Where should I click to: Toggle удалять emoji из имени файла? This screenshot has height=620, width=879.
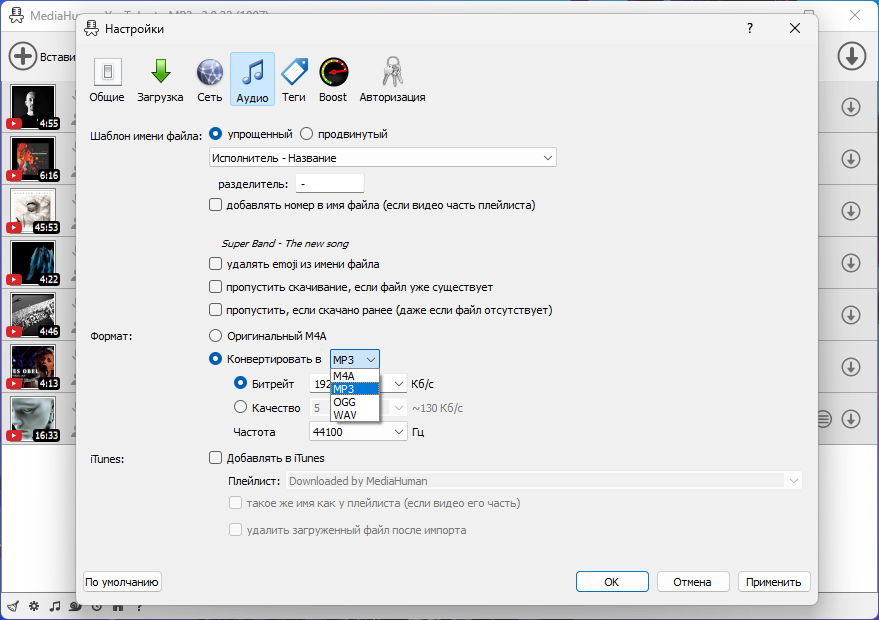(215, 263)
